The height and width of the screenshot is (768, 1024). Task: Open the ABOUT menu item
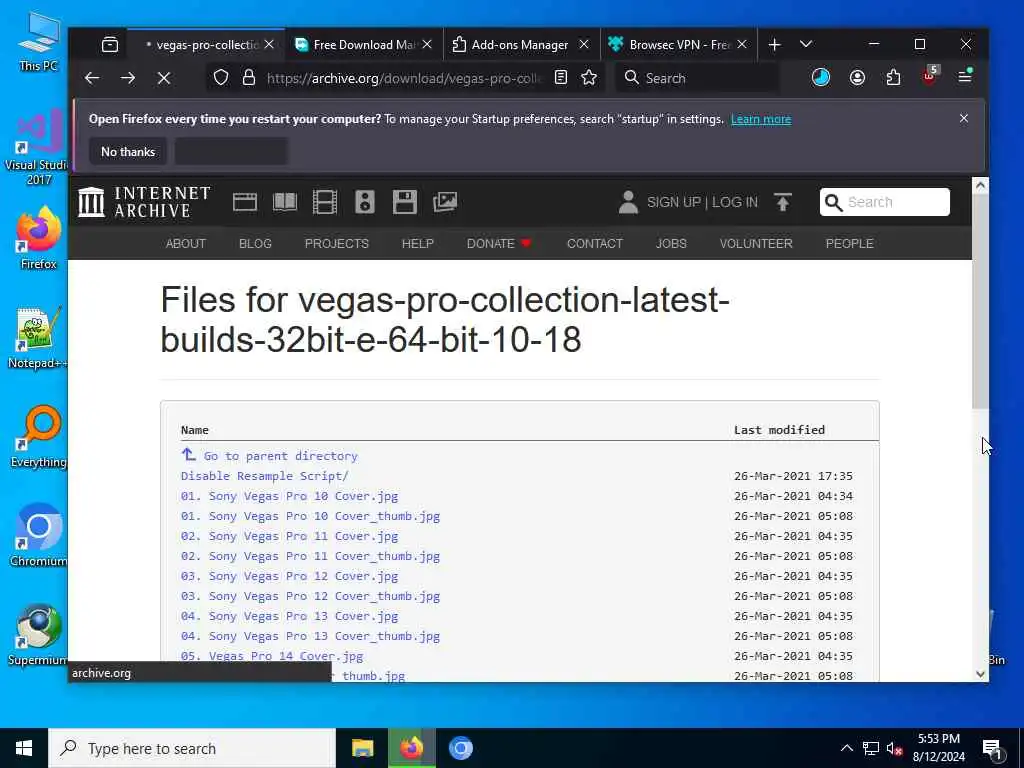(x=185, y=244)
